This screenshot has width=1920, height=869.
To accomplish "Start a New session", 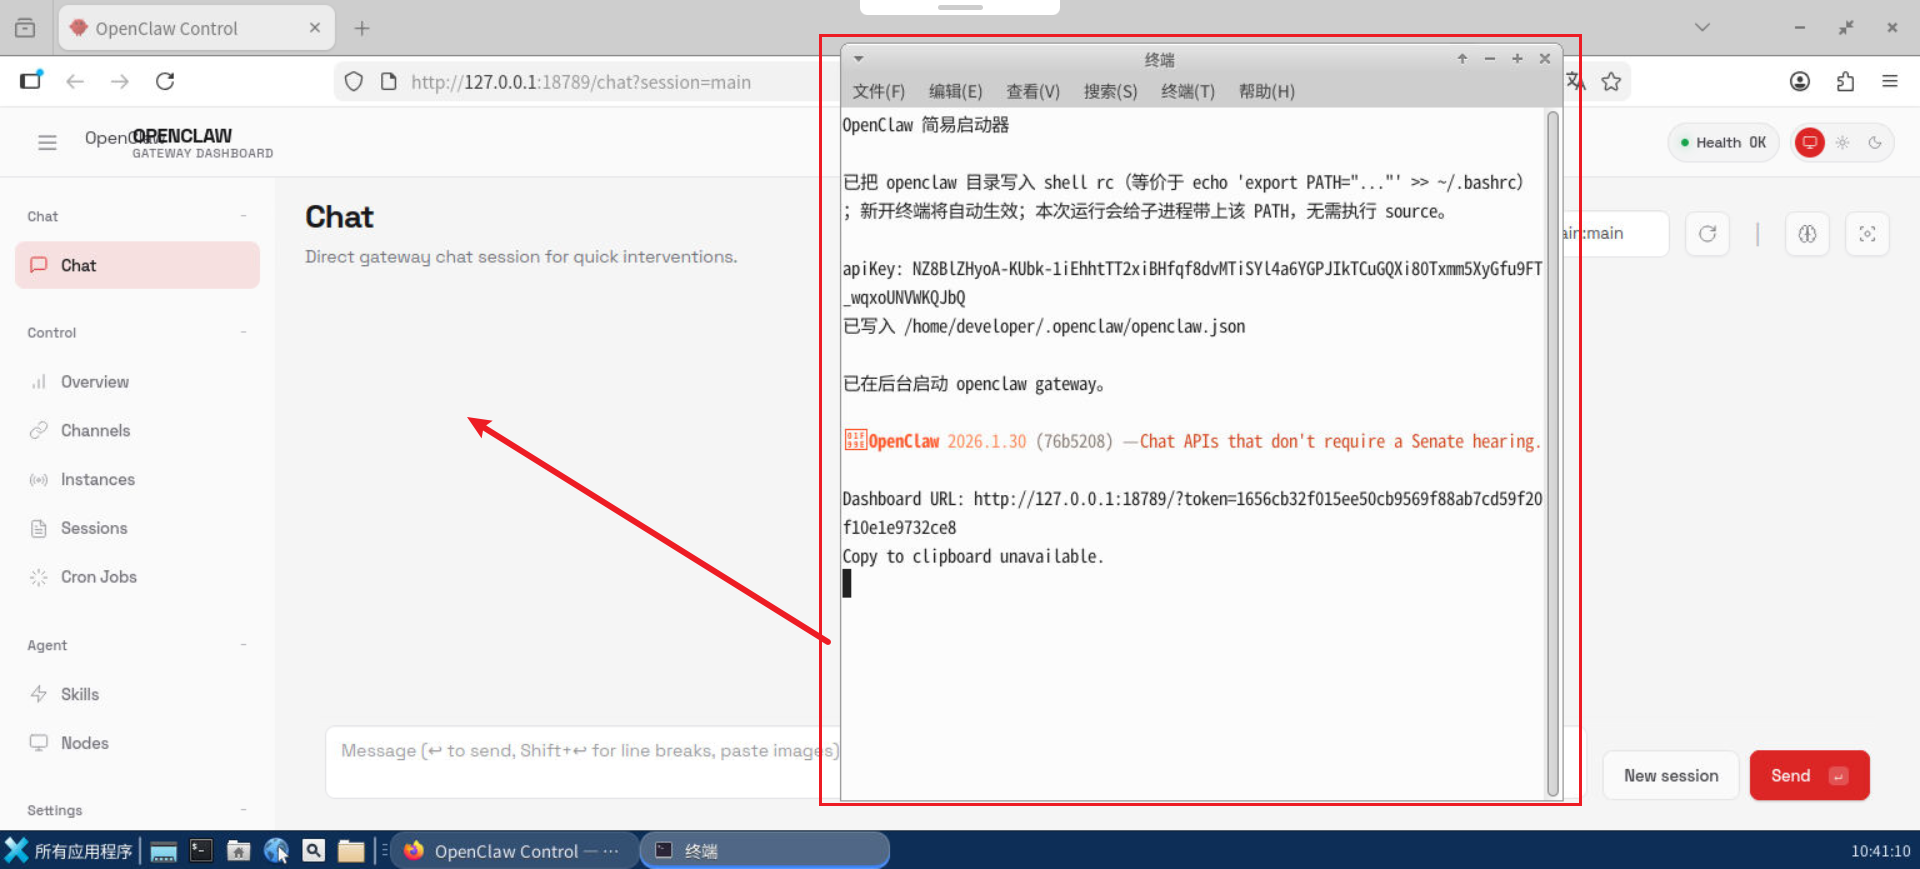I will pos(1670,776).
